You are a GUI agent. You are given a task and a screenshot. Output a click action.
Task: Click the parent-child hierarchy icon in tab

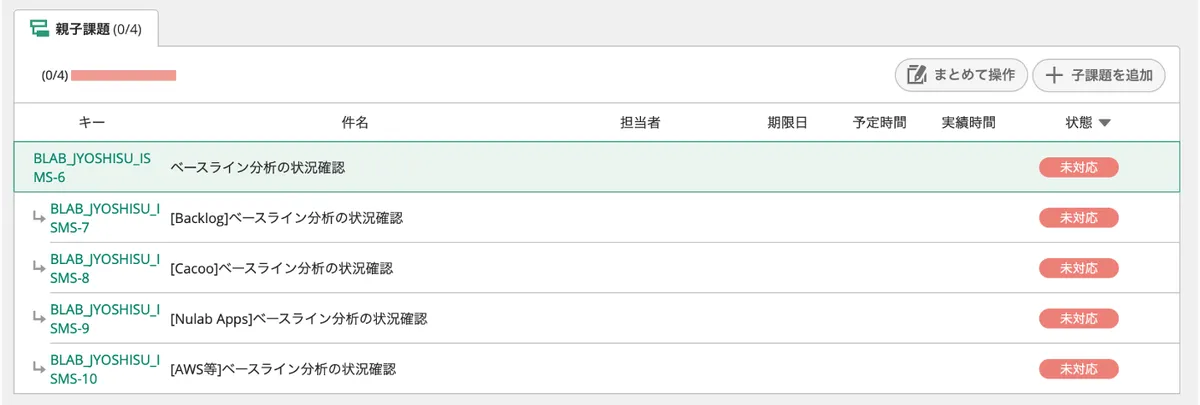tap(40, 28)
